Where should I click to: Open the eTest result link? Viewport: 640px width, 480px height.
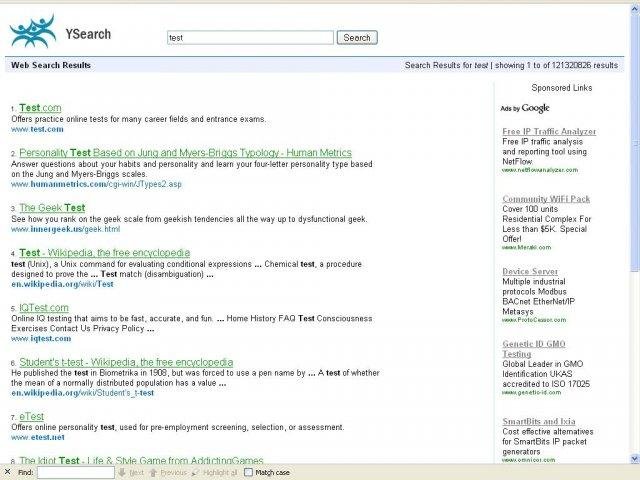point(31,416)
